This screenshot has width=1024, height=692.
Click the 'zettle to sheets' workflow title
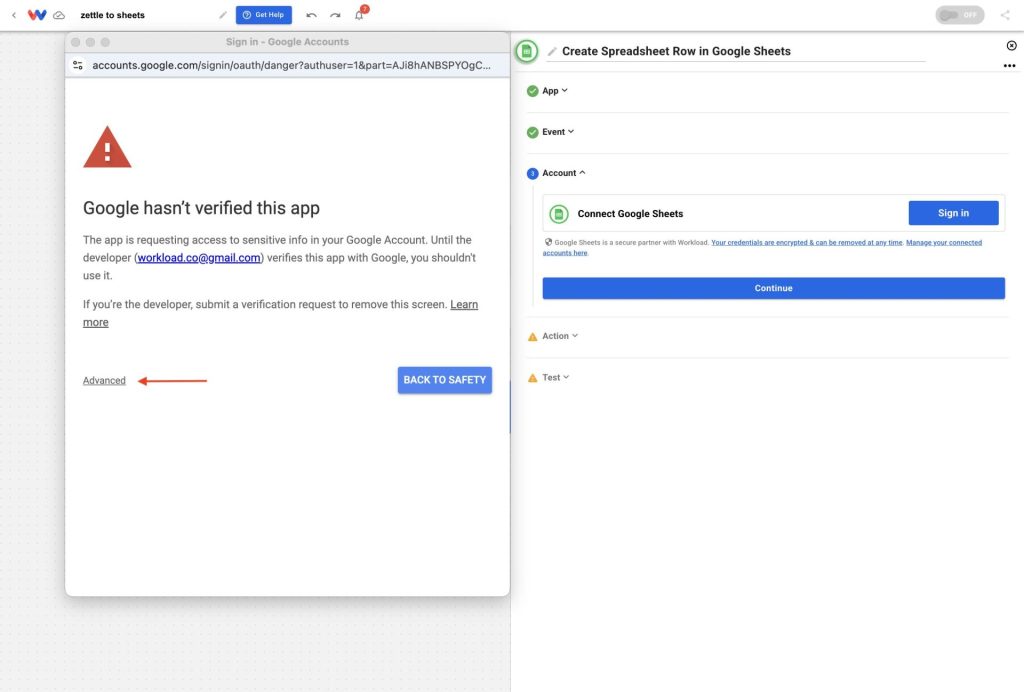tap(112, 15)
